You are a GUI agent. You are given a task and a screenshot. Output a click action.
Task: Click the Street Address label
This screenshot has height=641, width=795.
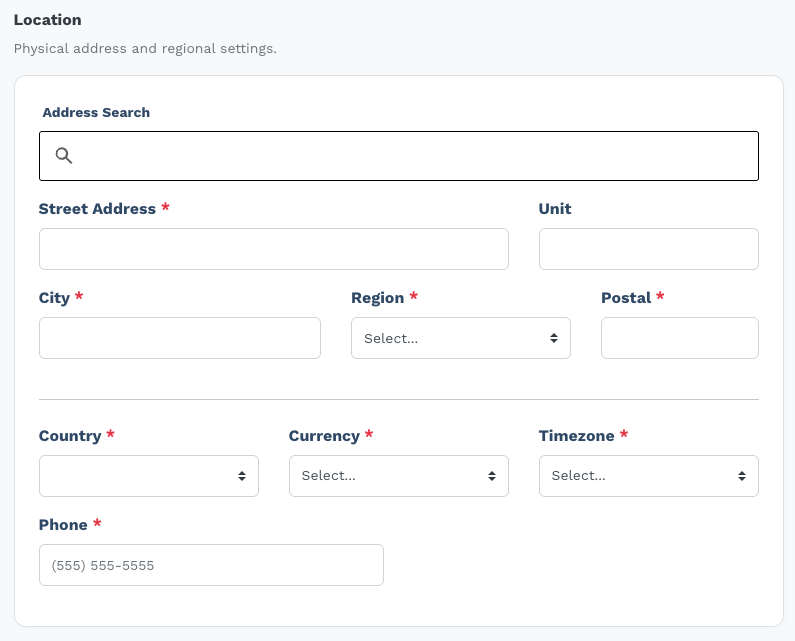[97, 209]
